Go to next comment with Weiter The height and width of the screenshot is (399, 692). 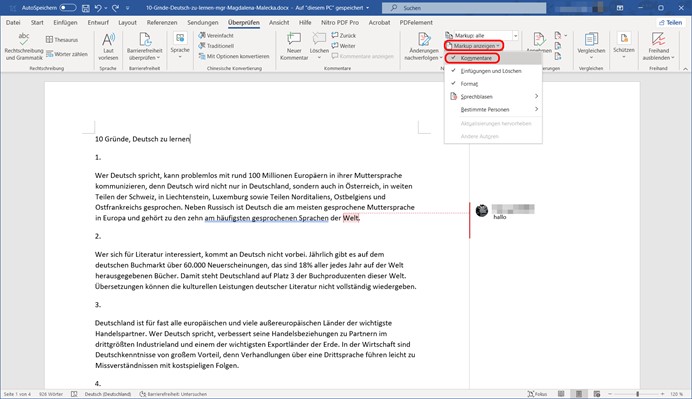point(344,46)
